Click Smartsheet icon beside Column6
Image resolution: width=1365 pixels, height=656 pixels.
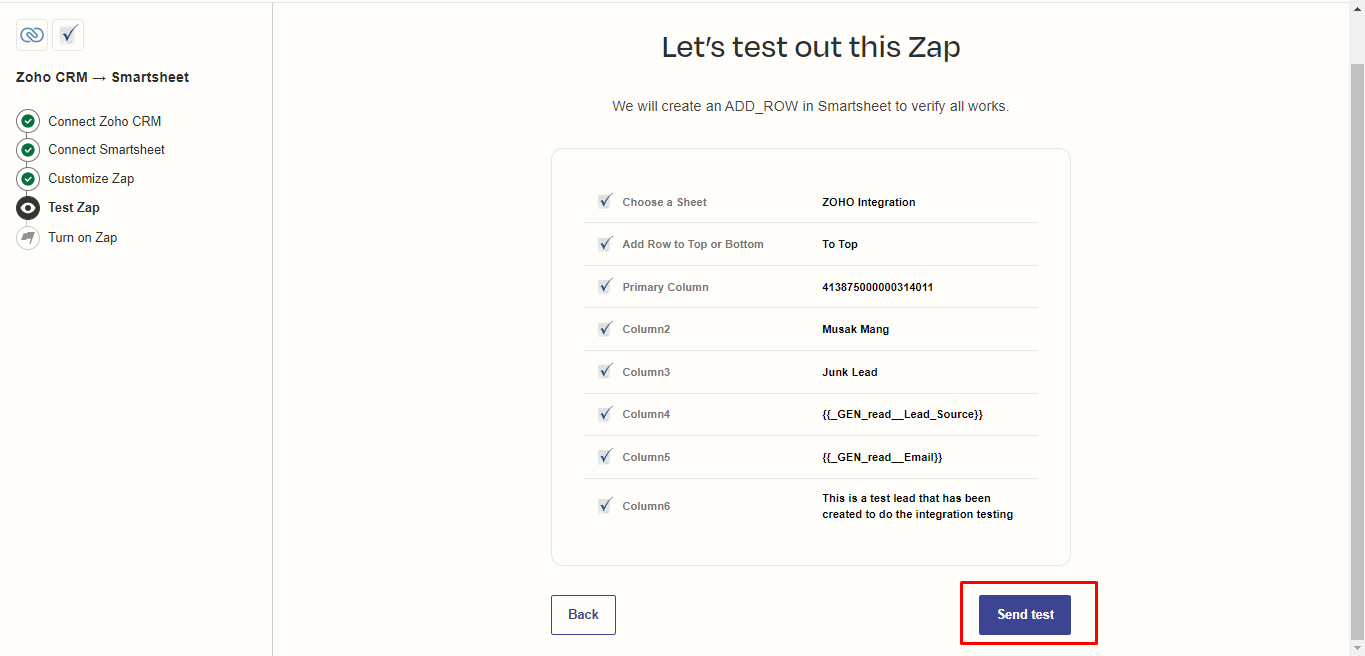604,506
